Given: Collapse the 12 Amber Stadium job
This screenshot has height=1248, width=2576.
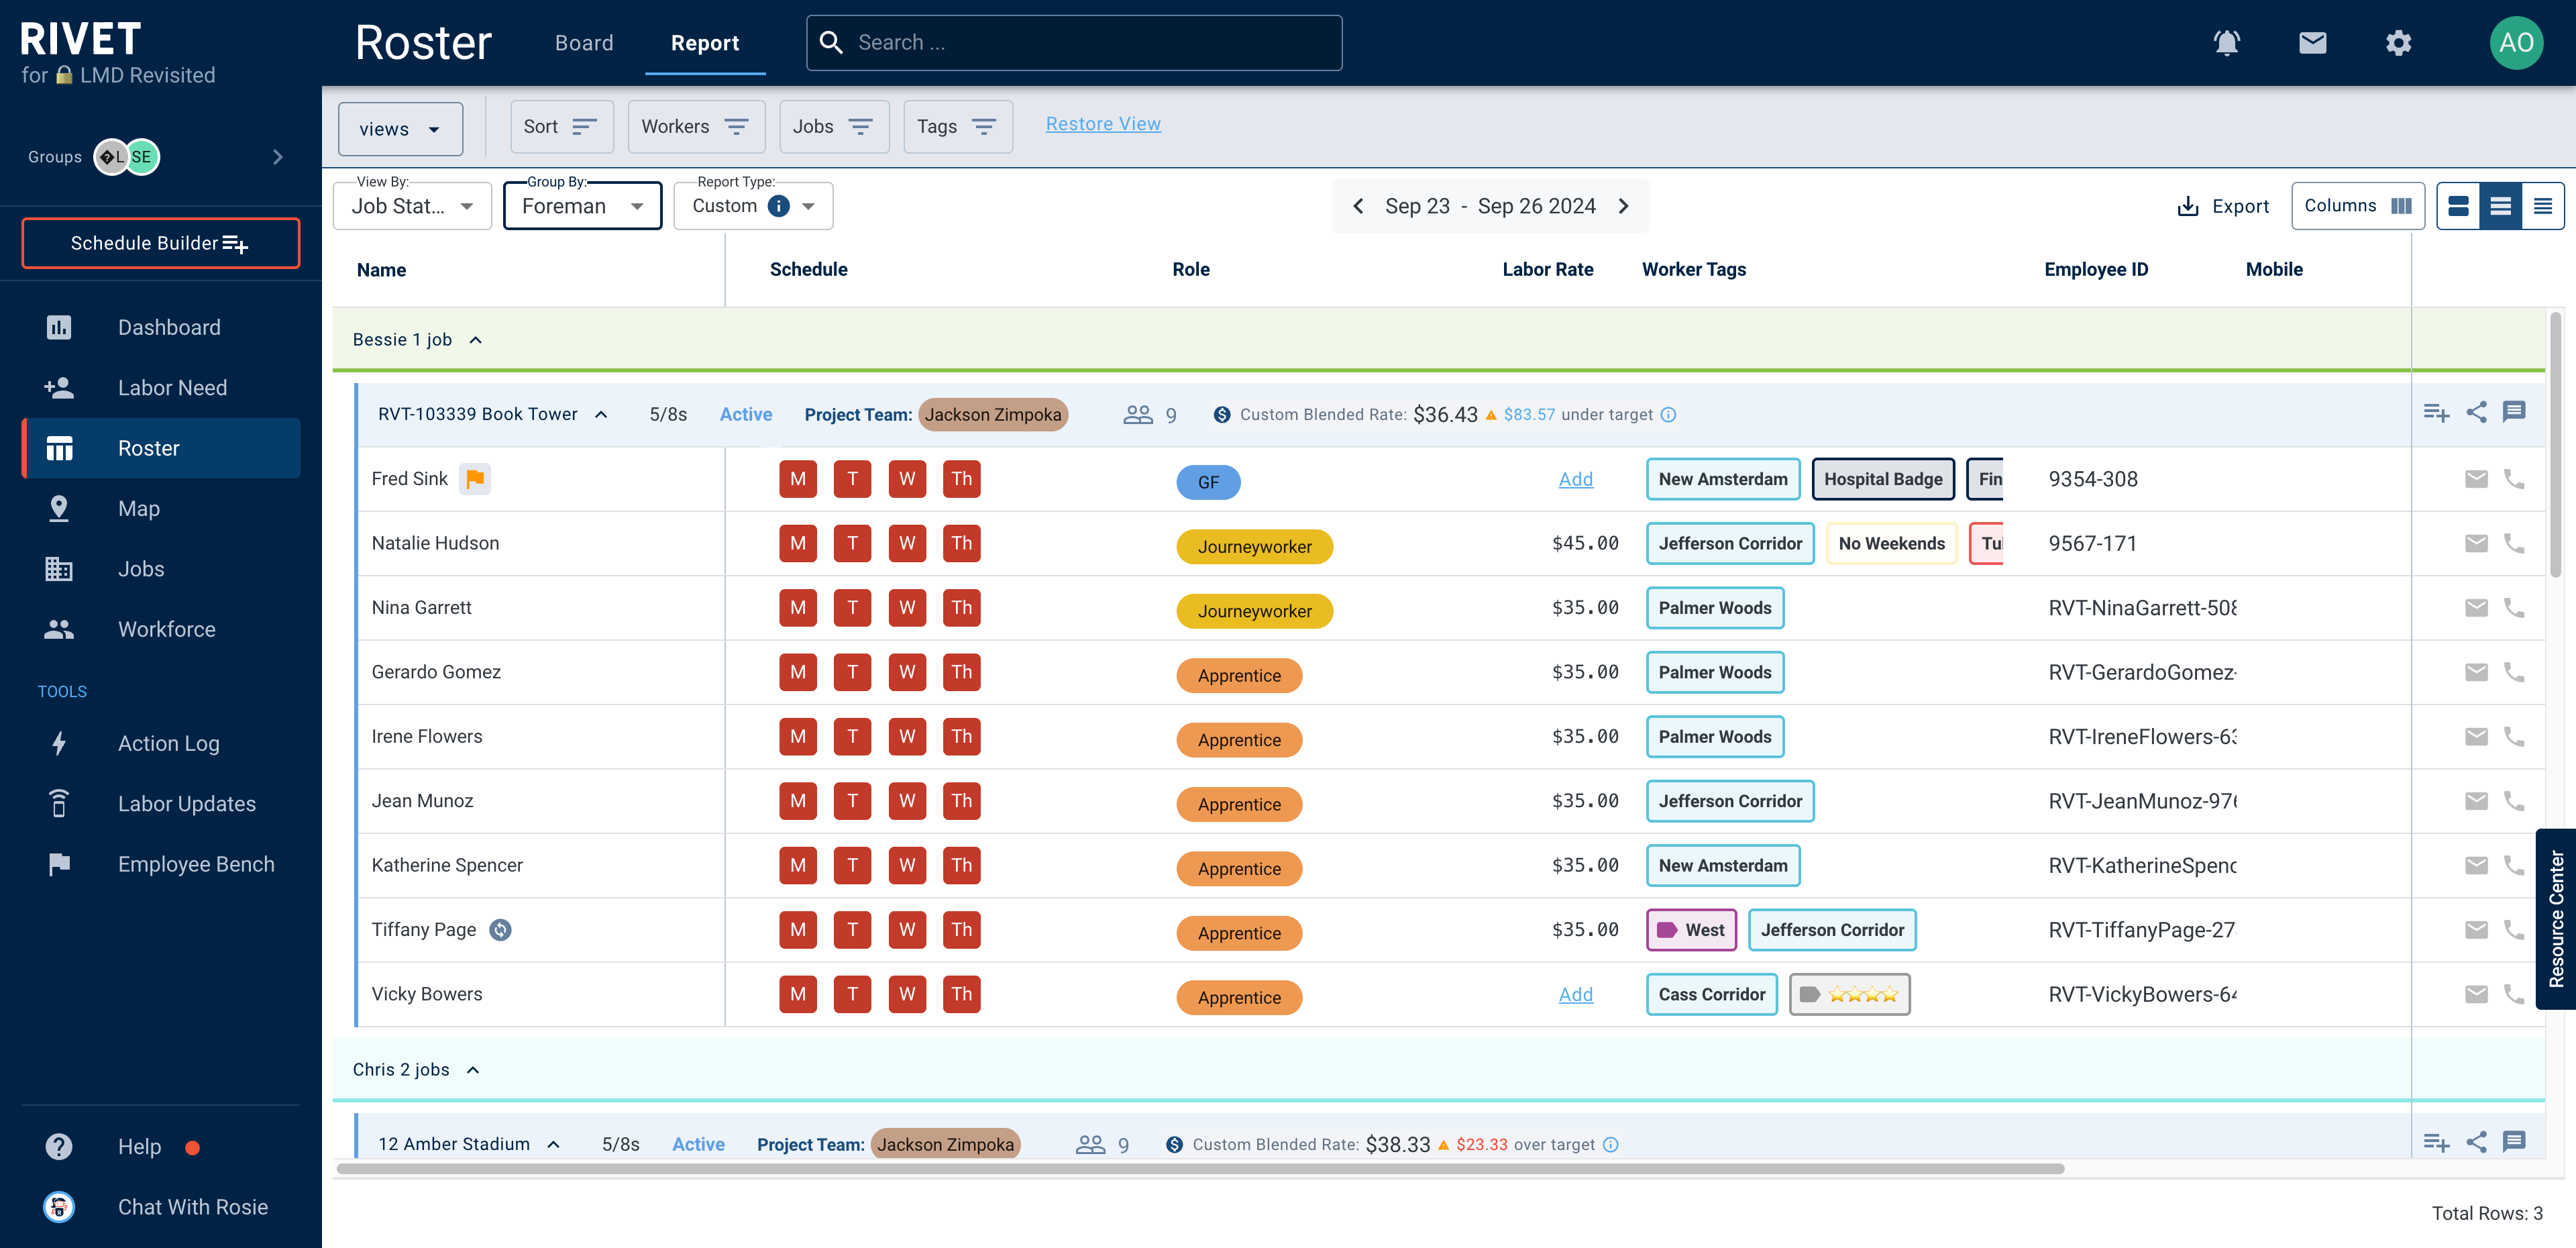Looking at the screenshot, I should [554, 1145].
